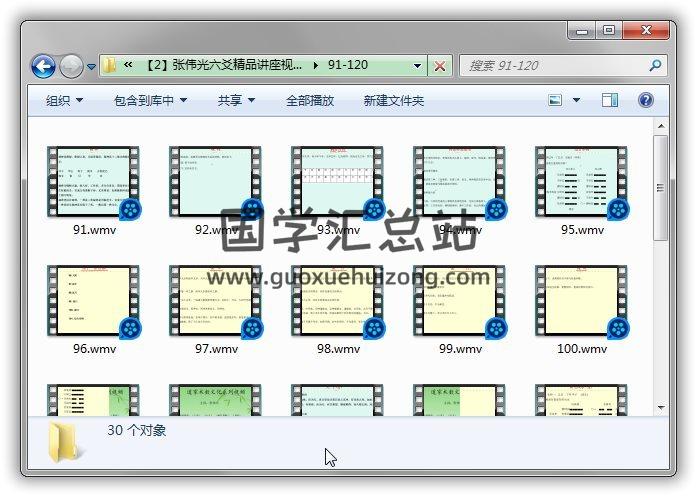Image resolution: width=697 pixels, height=497 pixels.
Task: Click the vertical scrollbar thumb
Action: tap(661, 188)
